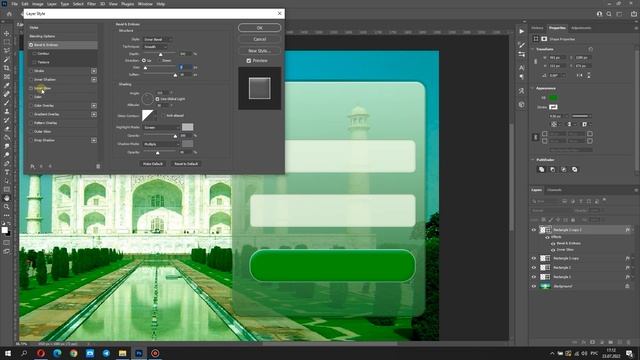This screenshot has height=360, width=640.
Task: Select the Hand tool
Action: coord(7,198)
